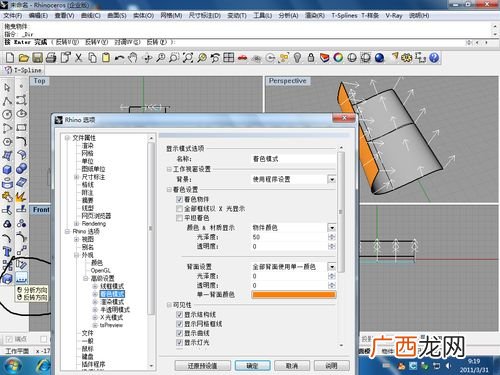
Task: Open the 颜色 & 材质显示 dropdown
Action: [x=332, y=228]
